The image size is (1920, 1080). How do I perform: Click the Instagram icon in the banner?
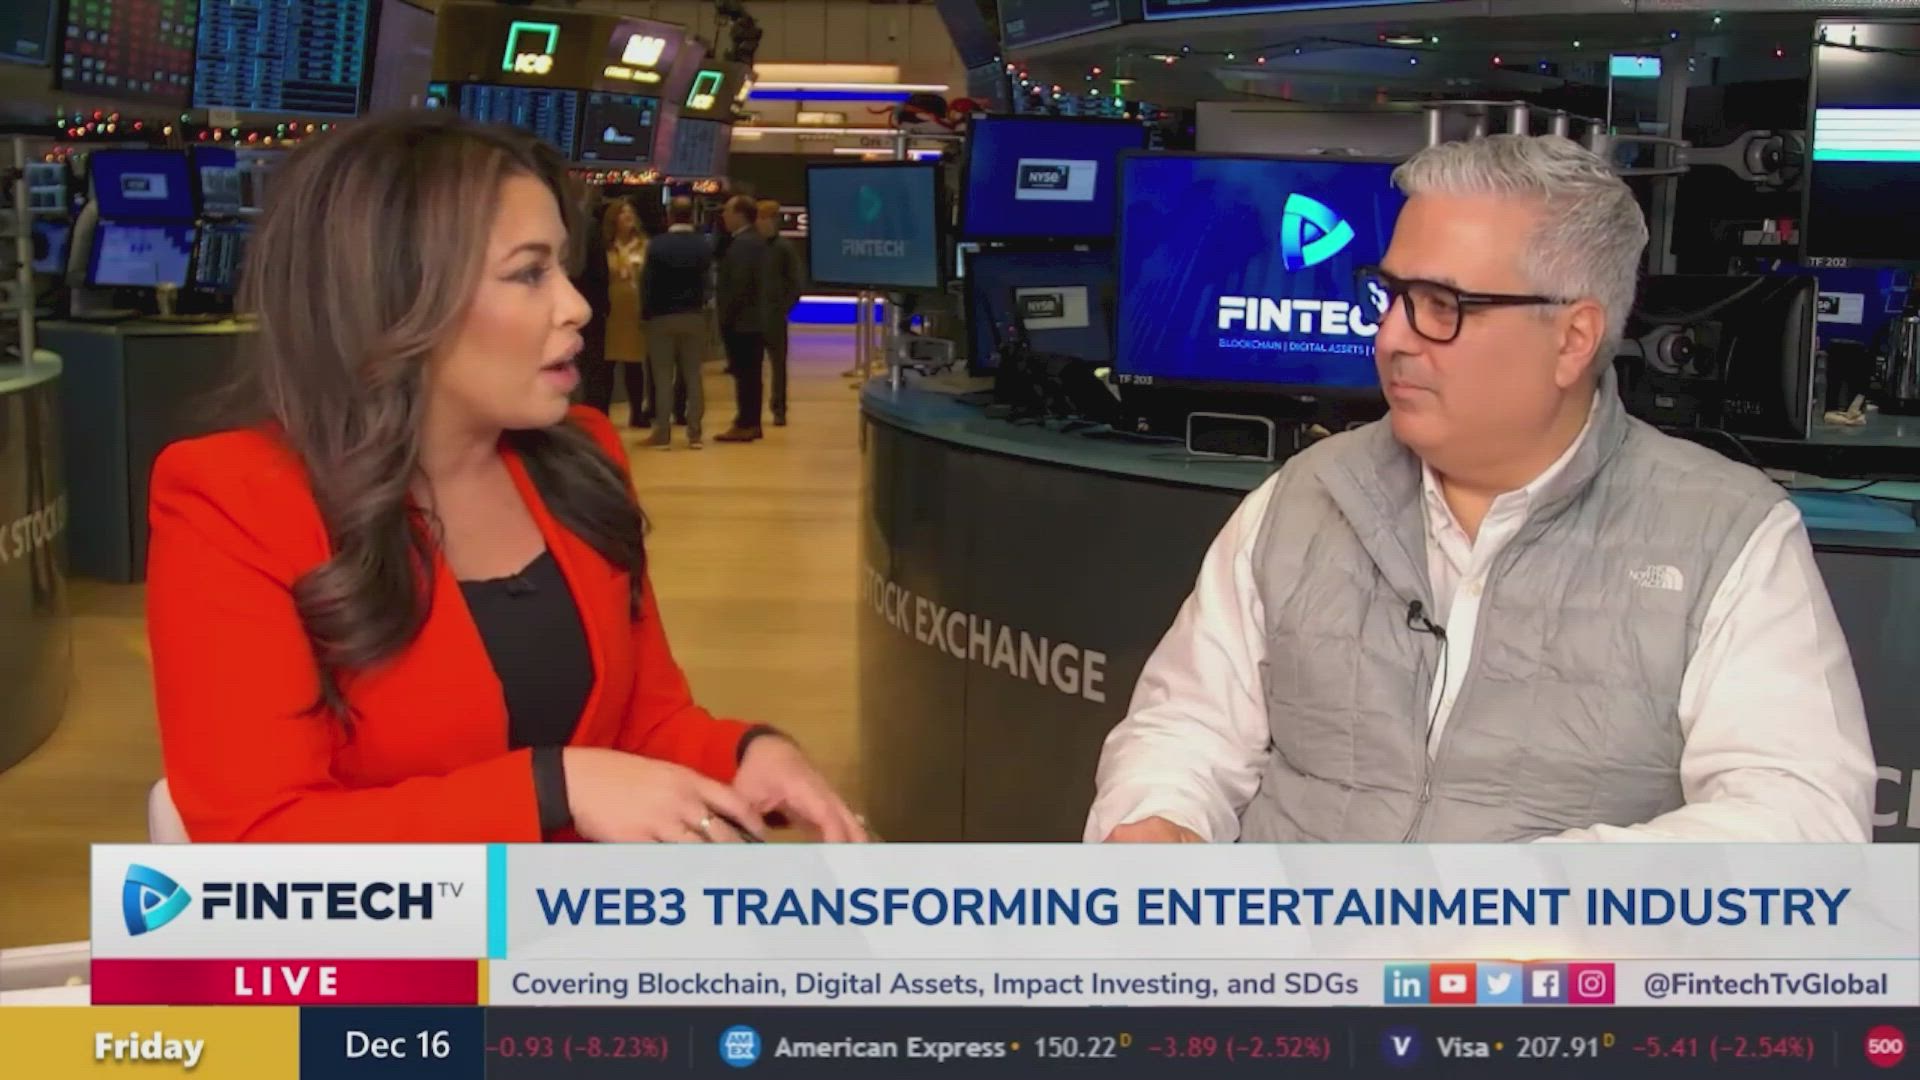coord(1591,984)
